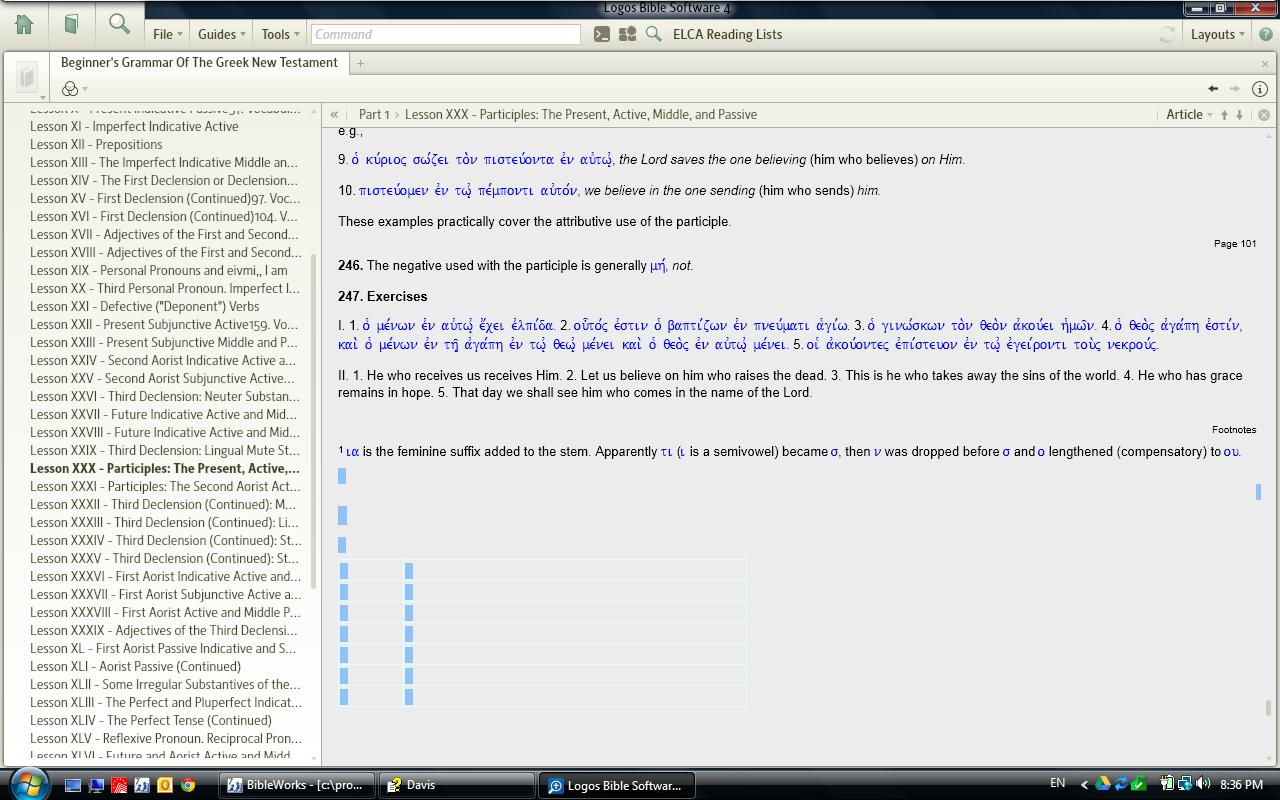Close the resource panel tab group

point(1265,63)
